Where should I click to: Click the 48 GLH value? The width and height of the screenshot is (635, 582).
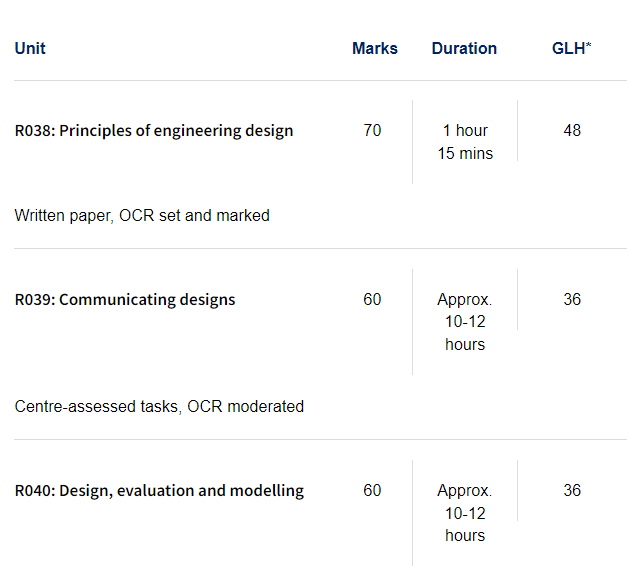point(572,130)
